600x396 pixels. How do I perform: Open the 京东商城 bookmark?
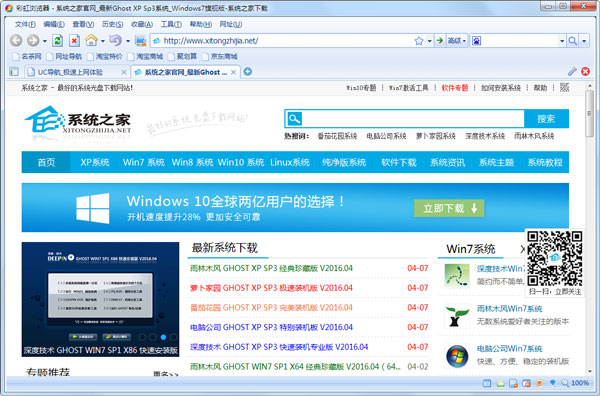[x=220, y=57]
